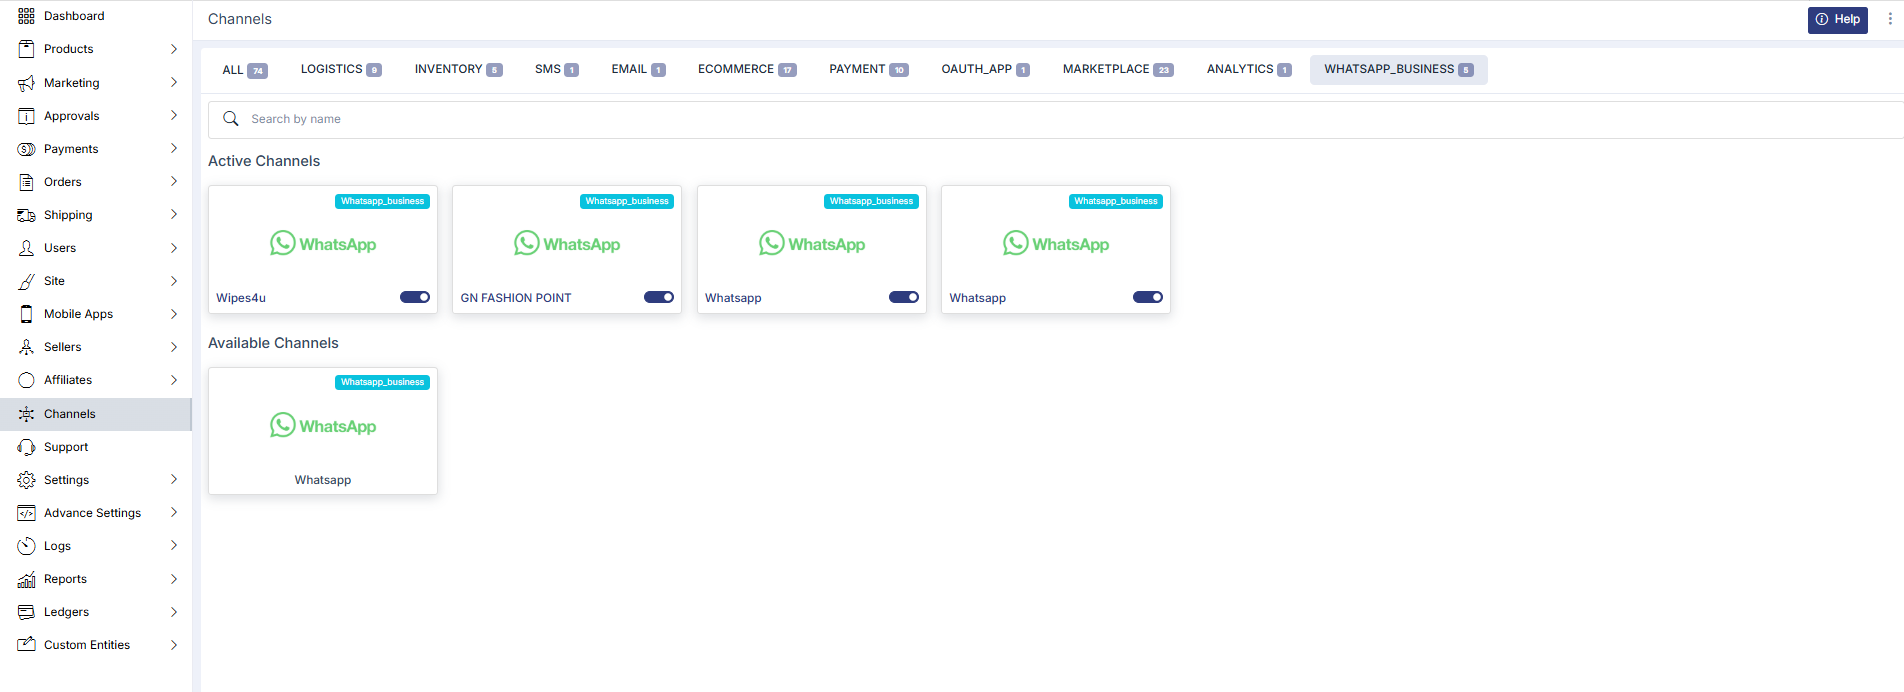Click the Advance Settings code icon
Viewport: 1904px width, 692px height.
[x=26, y=513]
